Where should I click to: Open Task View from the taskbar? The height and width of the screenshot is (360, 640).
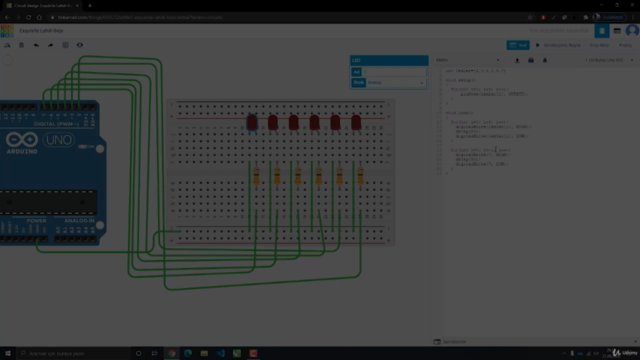point(155,353)
